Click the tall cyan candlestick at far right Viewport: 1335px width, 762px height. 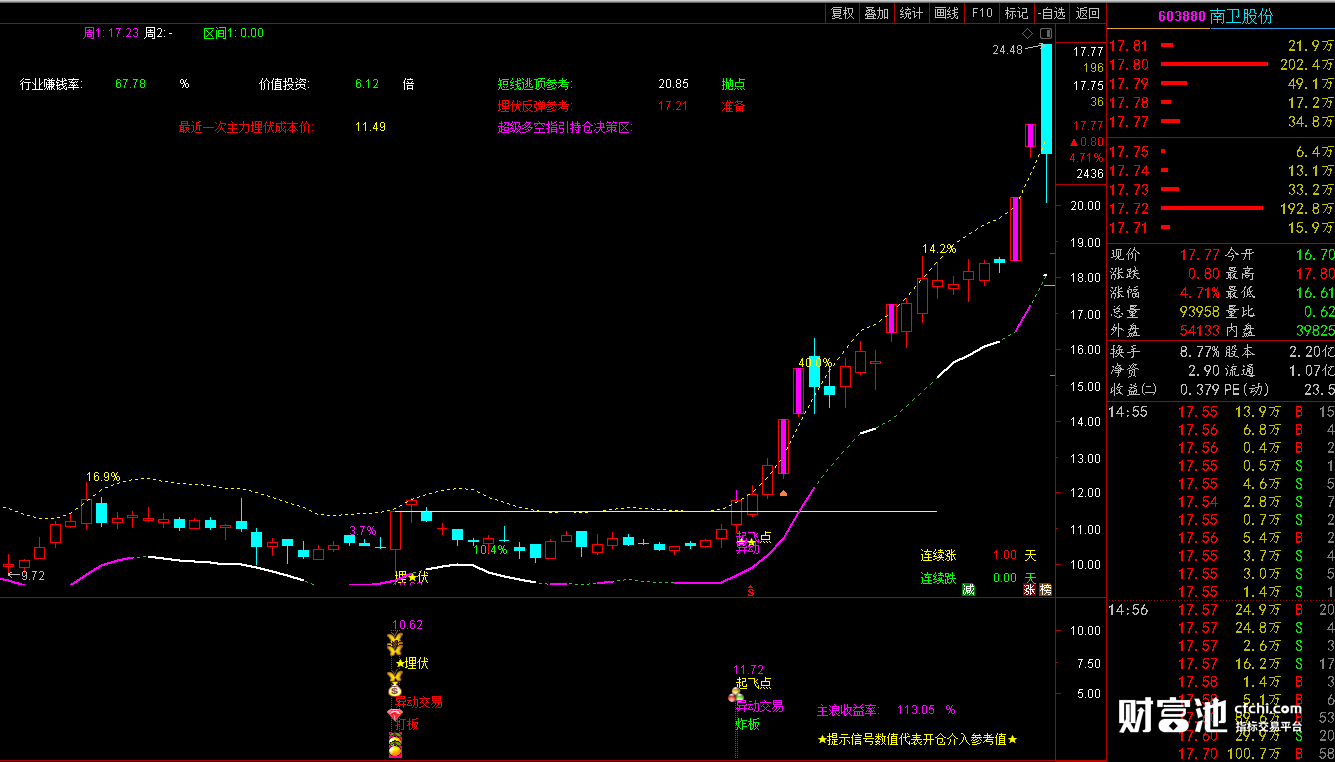pyautogui.click(x=1046, y=98)
